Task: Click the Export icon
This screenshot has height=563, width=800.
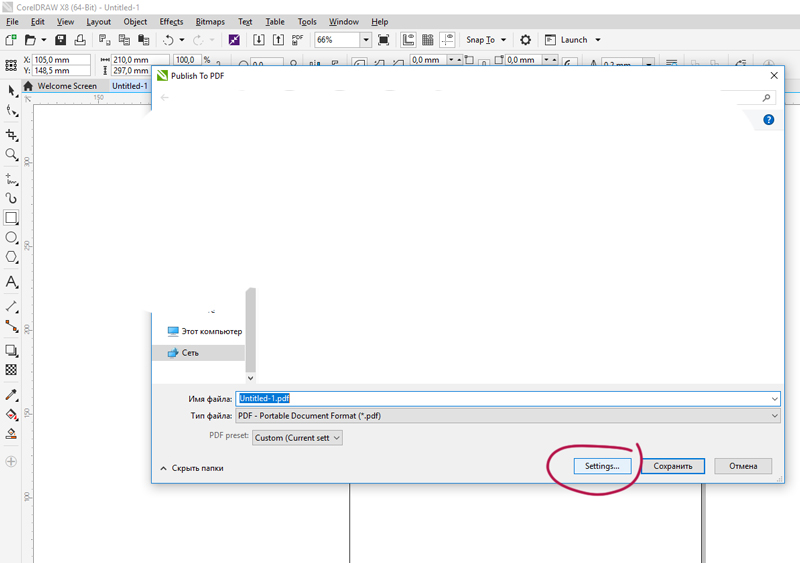Action: [278, 40]
